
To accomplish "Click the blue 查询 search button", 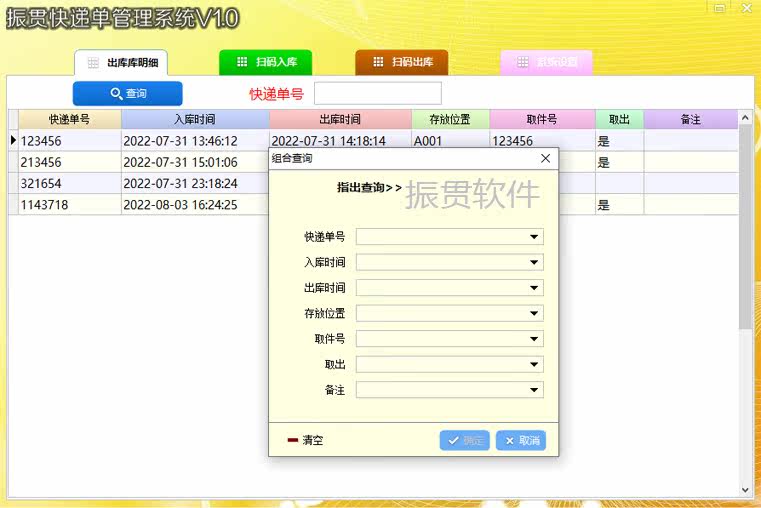I will (x=128, y=93).
